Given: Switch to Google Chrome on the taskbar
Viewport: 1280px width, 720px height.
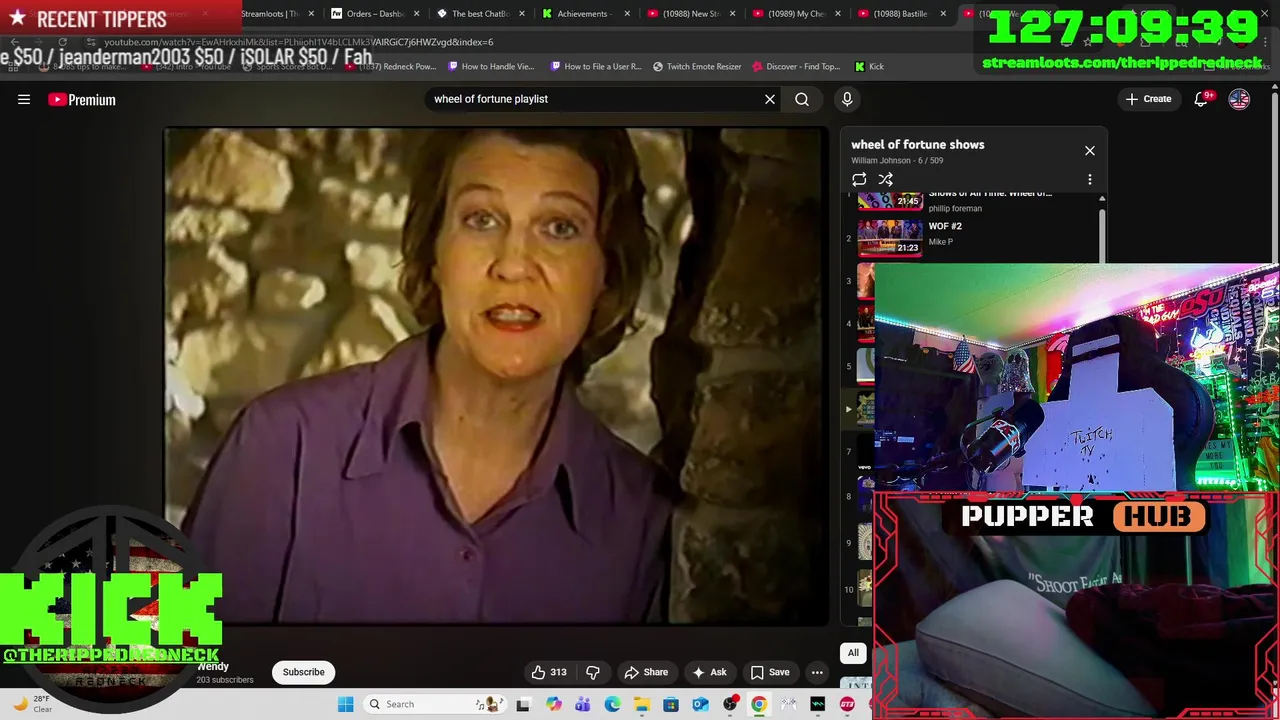Looking at the screenshot, I should pyautogui.click(x=759, y=704).
